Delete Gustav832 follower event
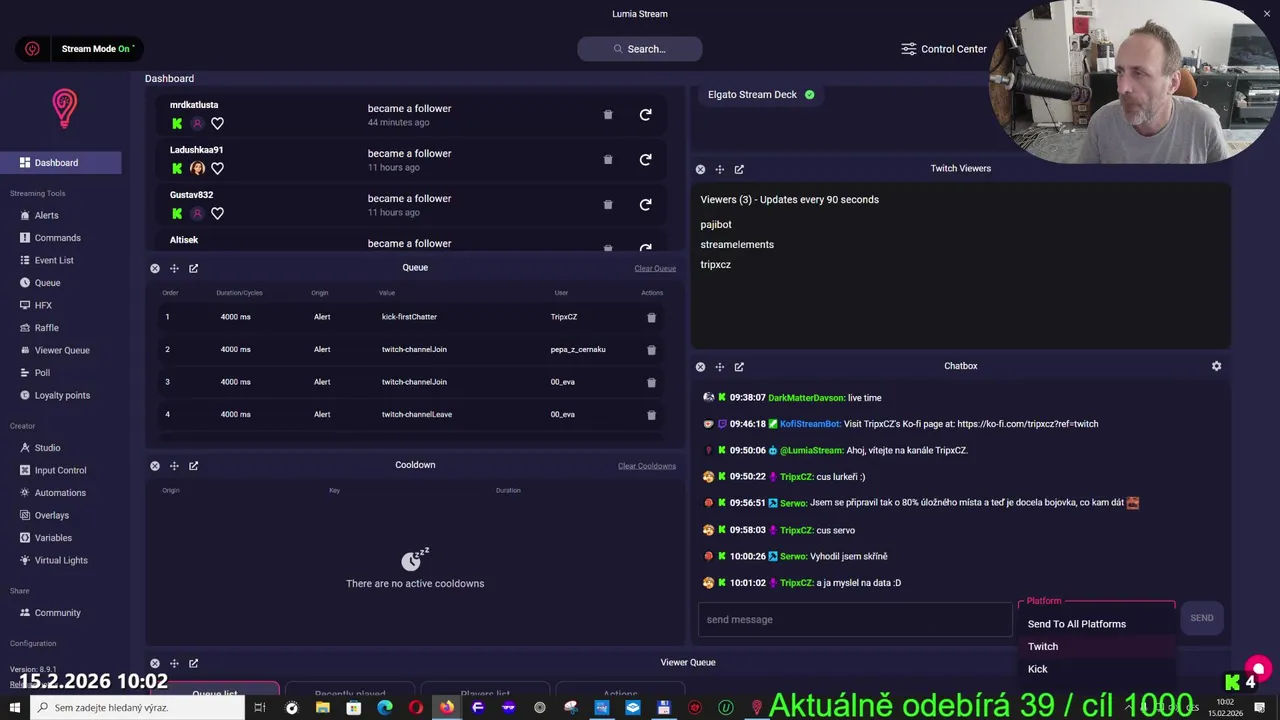This screenshot has width=1280, height=720. click(x=608, y=205)
